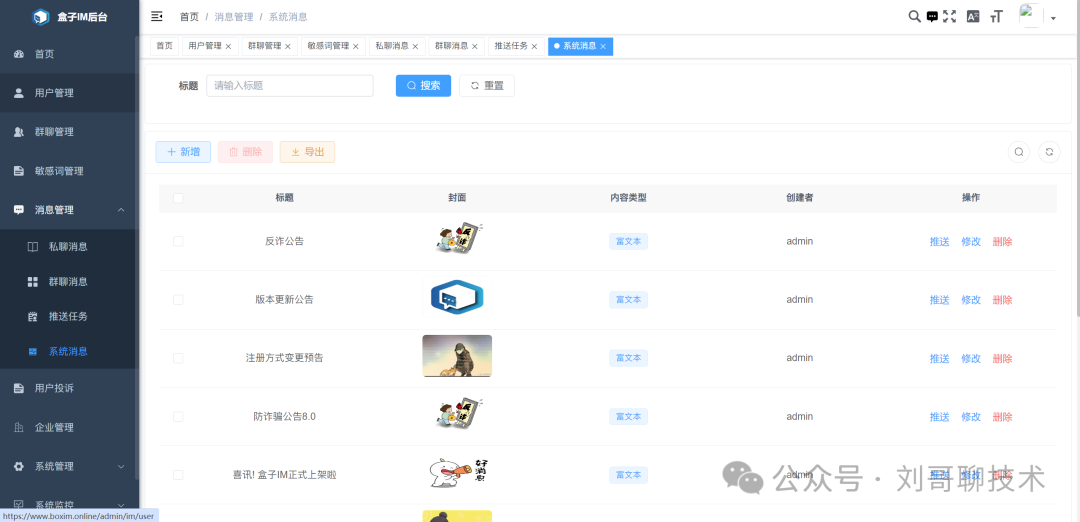Open the 版本更新公告 cover thumbnail

click(x=457, y=298)
